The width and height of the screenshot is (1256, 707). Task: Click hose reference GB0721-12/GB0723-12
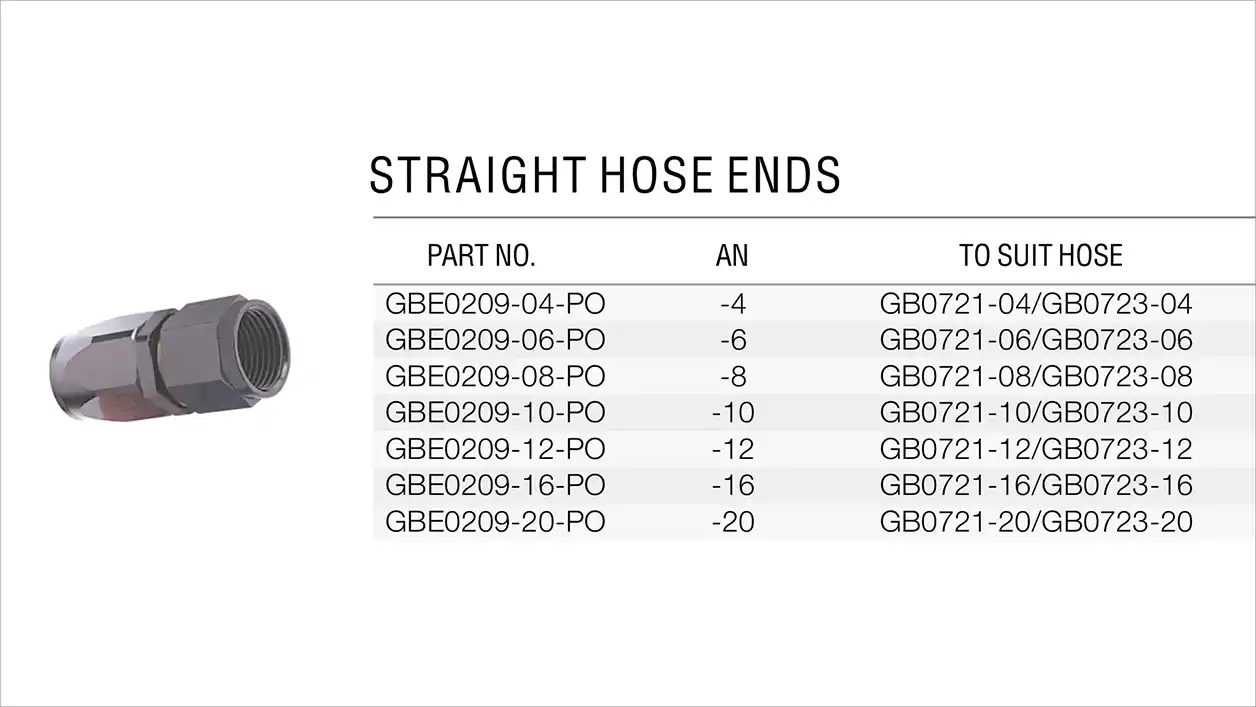pyautogui.click(x=1037, y=449)
